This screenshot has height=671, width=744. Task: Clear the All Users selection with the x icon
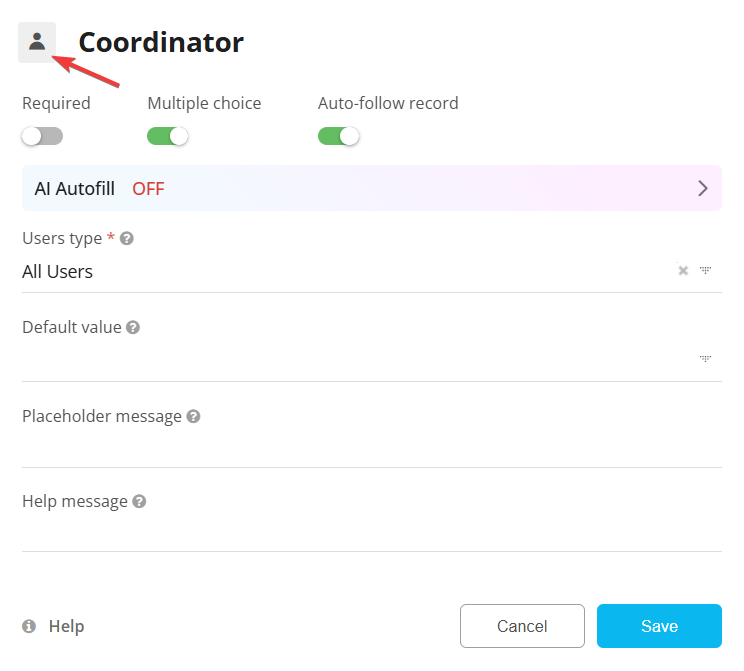click(x=683, y=271)
